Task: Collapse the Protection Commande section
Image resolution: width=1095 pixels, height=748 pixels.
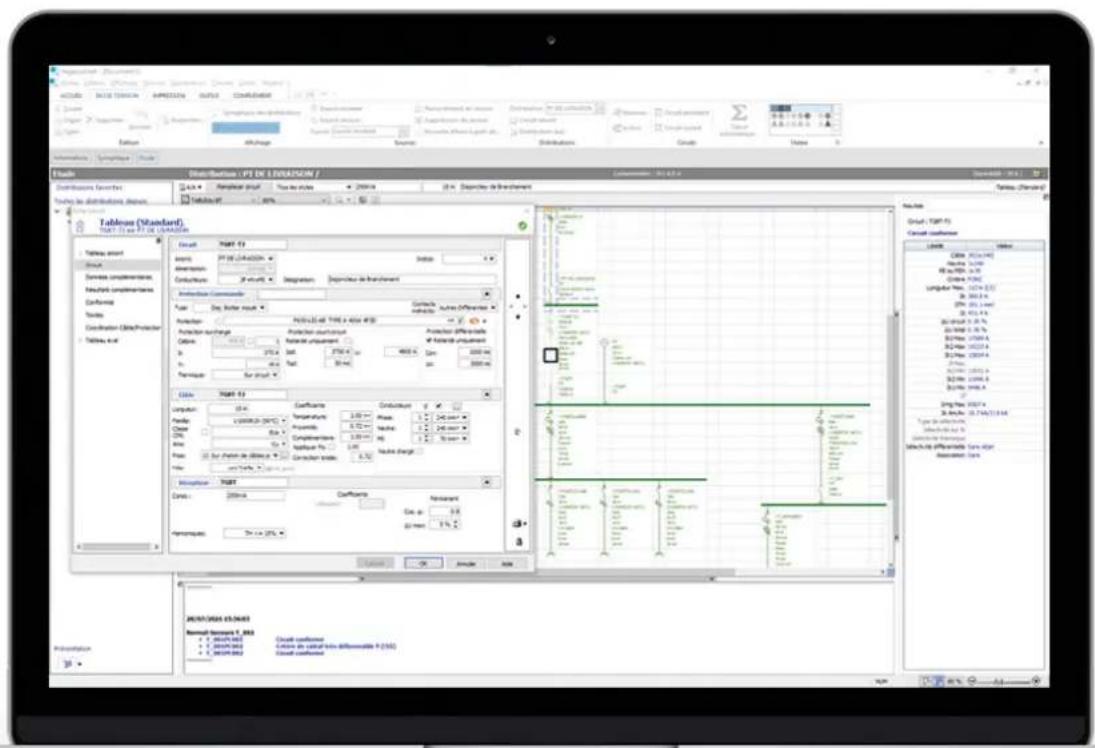Action: point(487,294)
